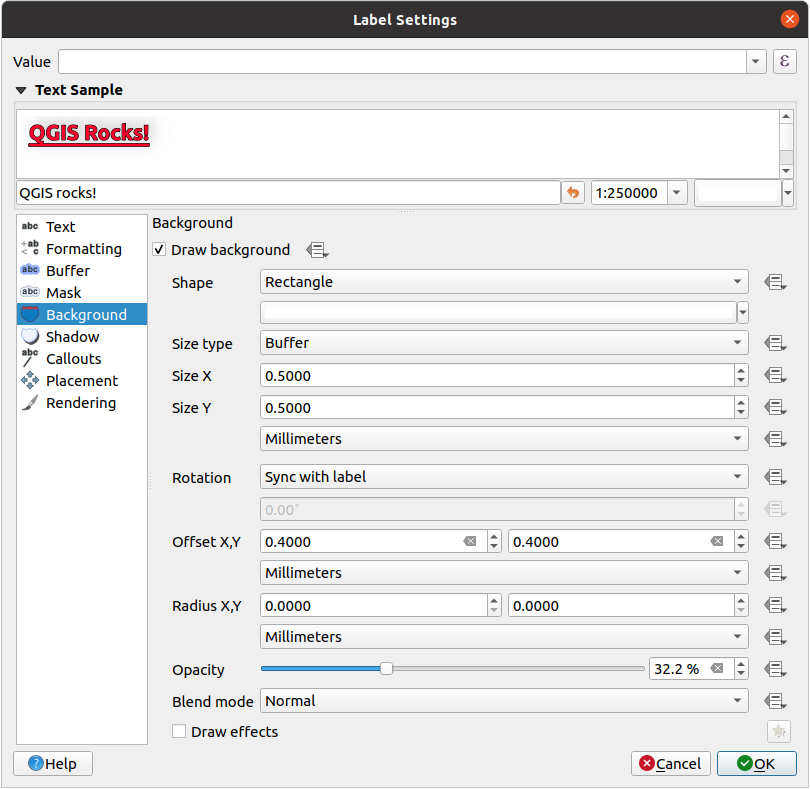Clear the Offset X value
Image resolution: width=810 pixels, height=789 pixels.
point(470,542)
